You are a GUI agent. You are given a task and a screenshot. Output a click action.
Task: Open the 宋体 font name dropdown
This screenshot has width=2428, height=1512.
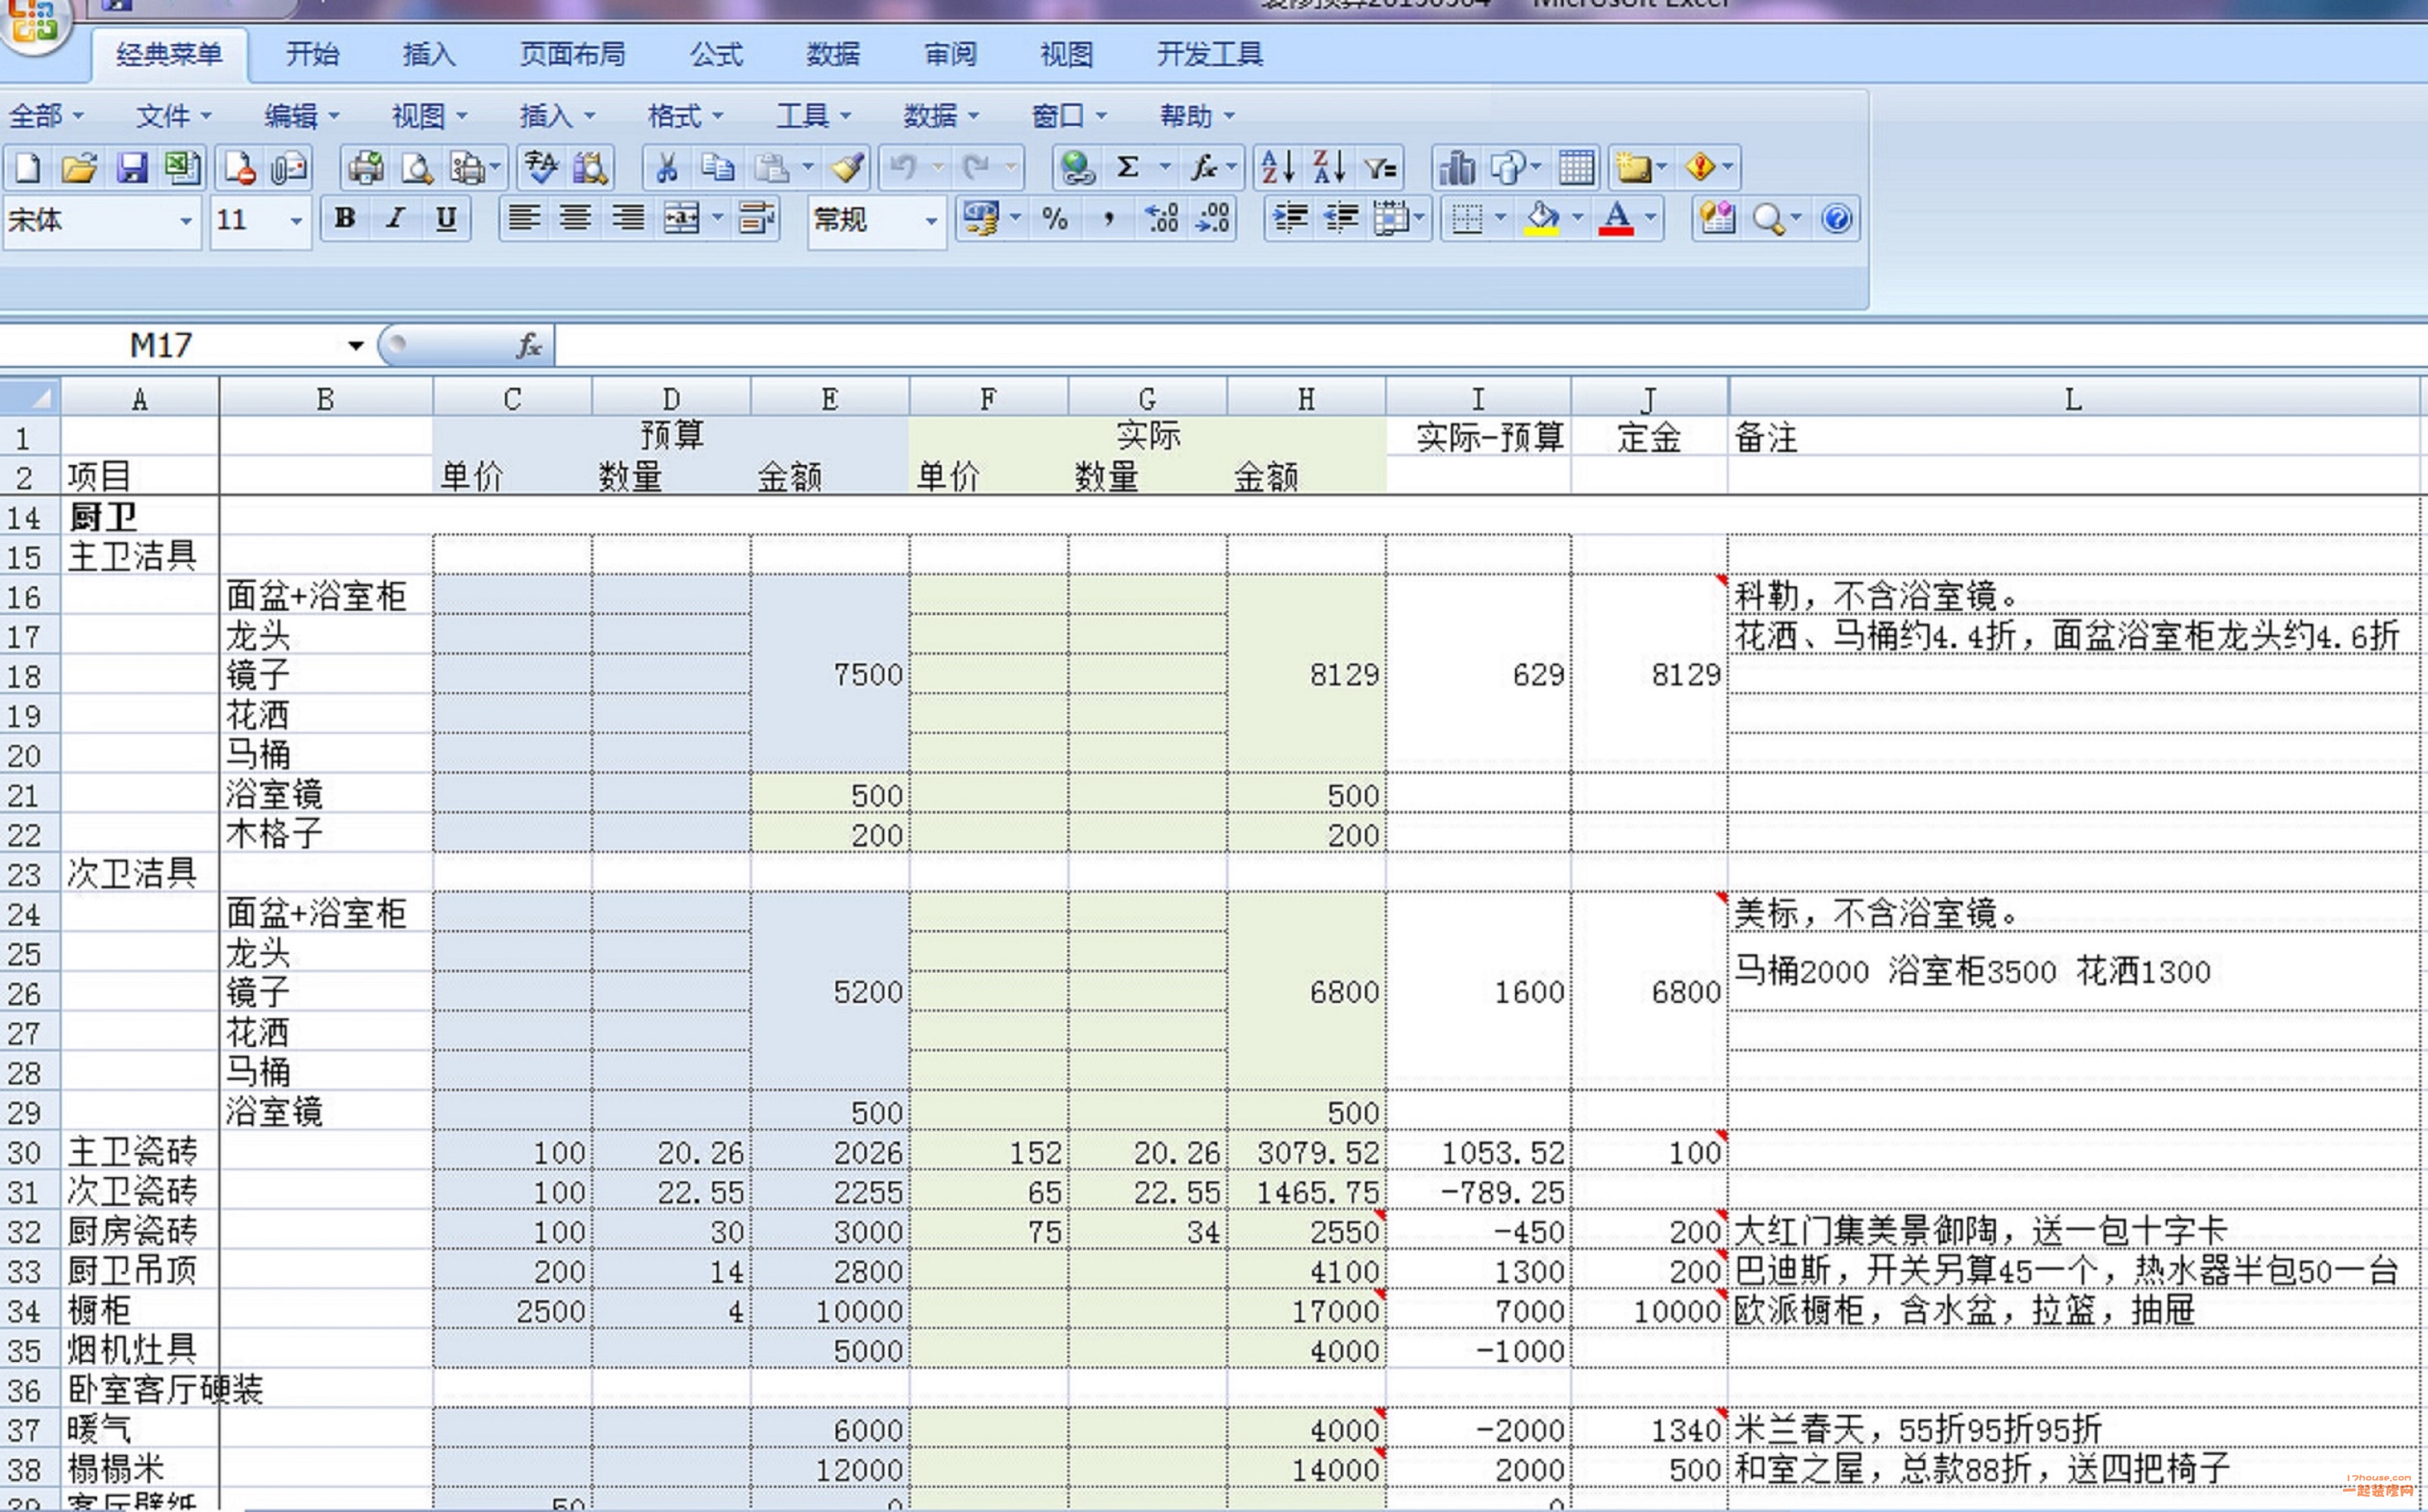(186, 221)
